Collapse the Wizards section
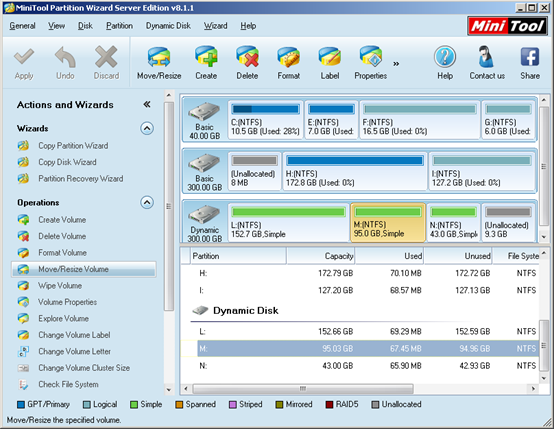Image resolution: width=554 pixels, height=429 pixels. [x=147, y=128]
